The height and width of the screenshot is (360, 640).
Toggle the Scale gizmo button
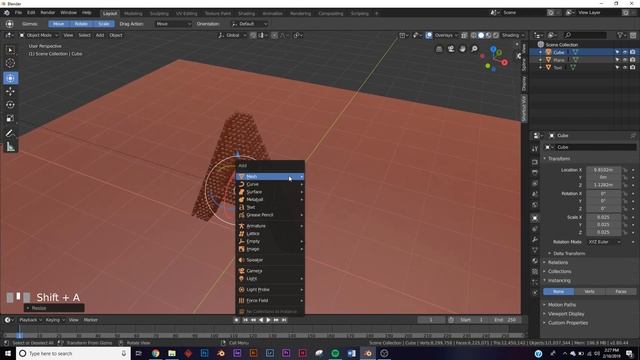[104, 24]
